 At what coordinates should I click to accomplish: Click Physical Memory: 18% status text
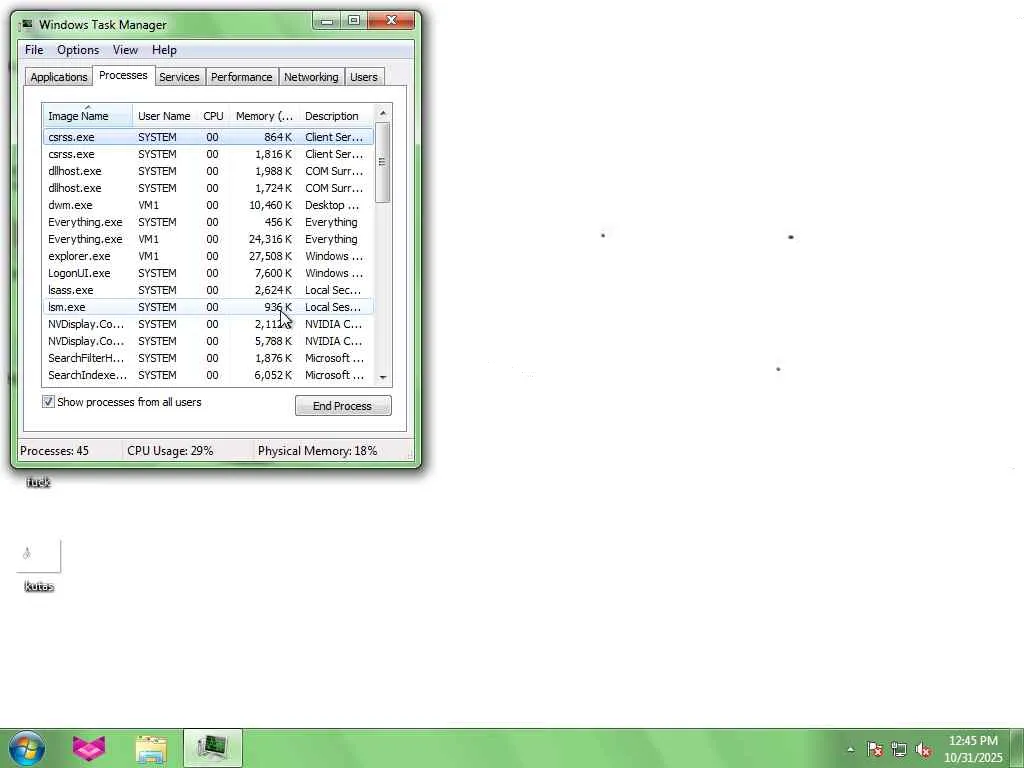(x=317, y=451)
